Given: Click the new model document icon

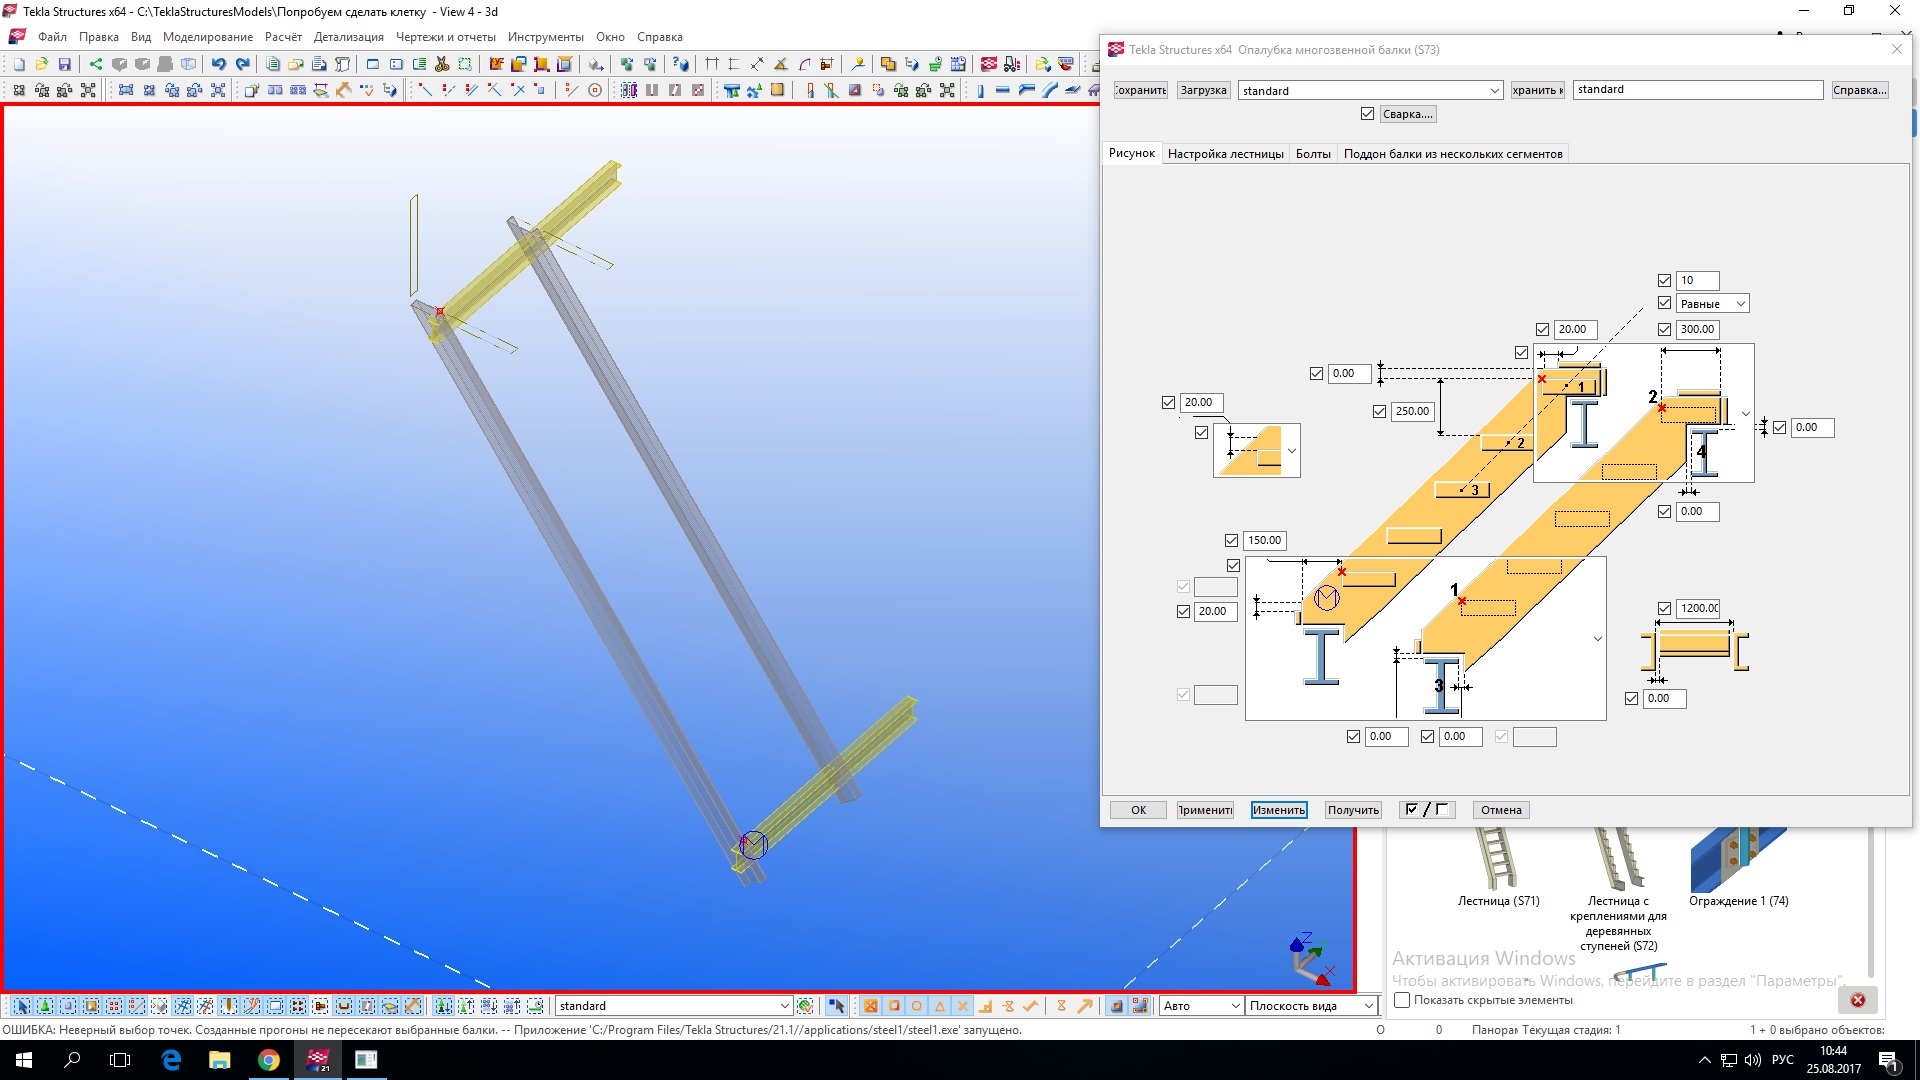Looking at the screenshot, I should click(x=19, y=64).
